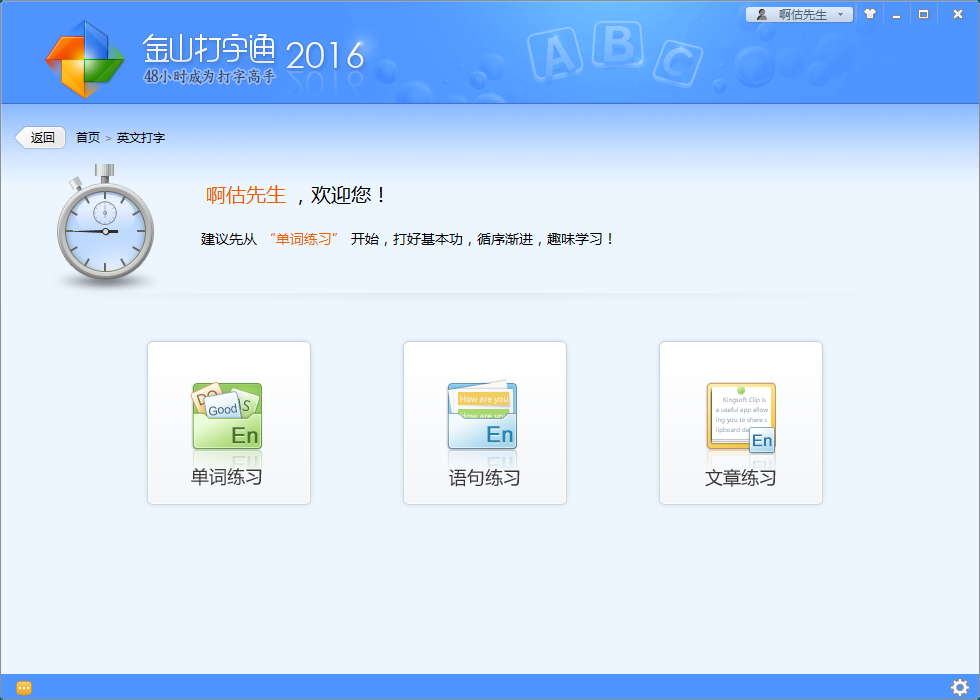The height and width of the screenshot is (700, 980).
Task: Click the orange 单词练习 suggestion link
Action: 304,239
